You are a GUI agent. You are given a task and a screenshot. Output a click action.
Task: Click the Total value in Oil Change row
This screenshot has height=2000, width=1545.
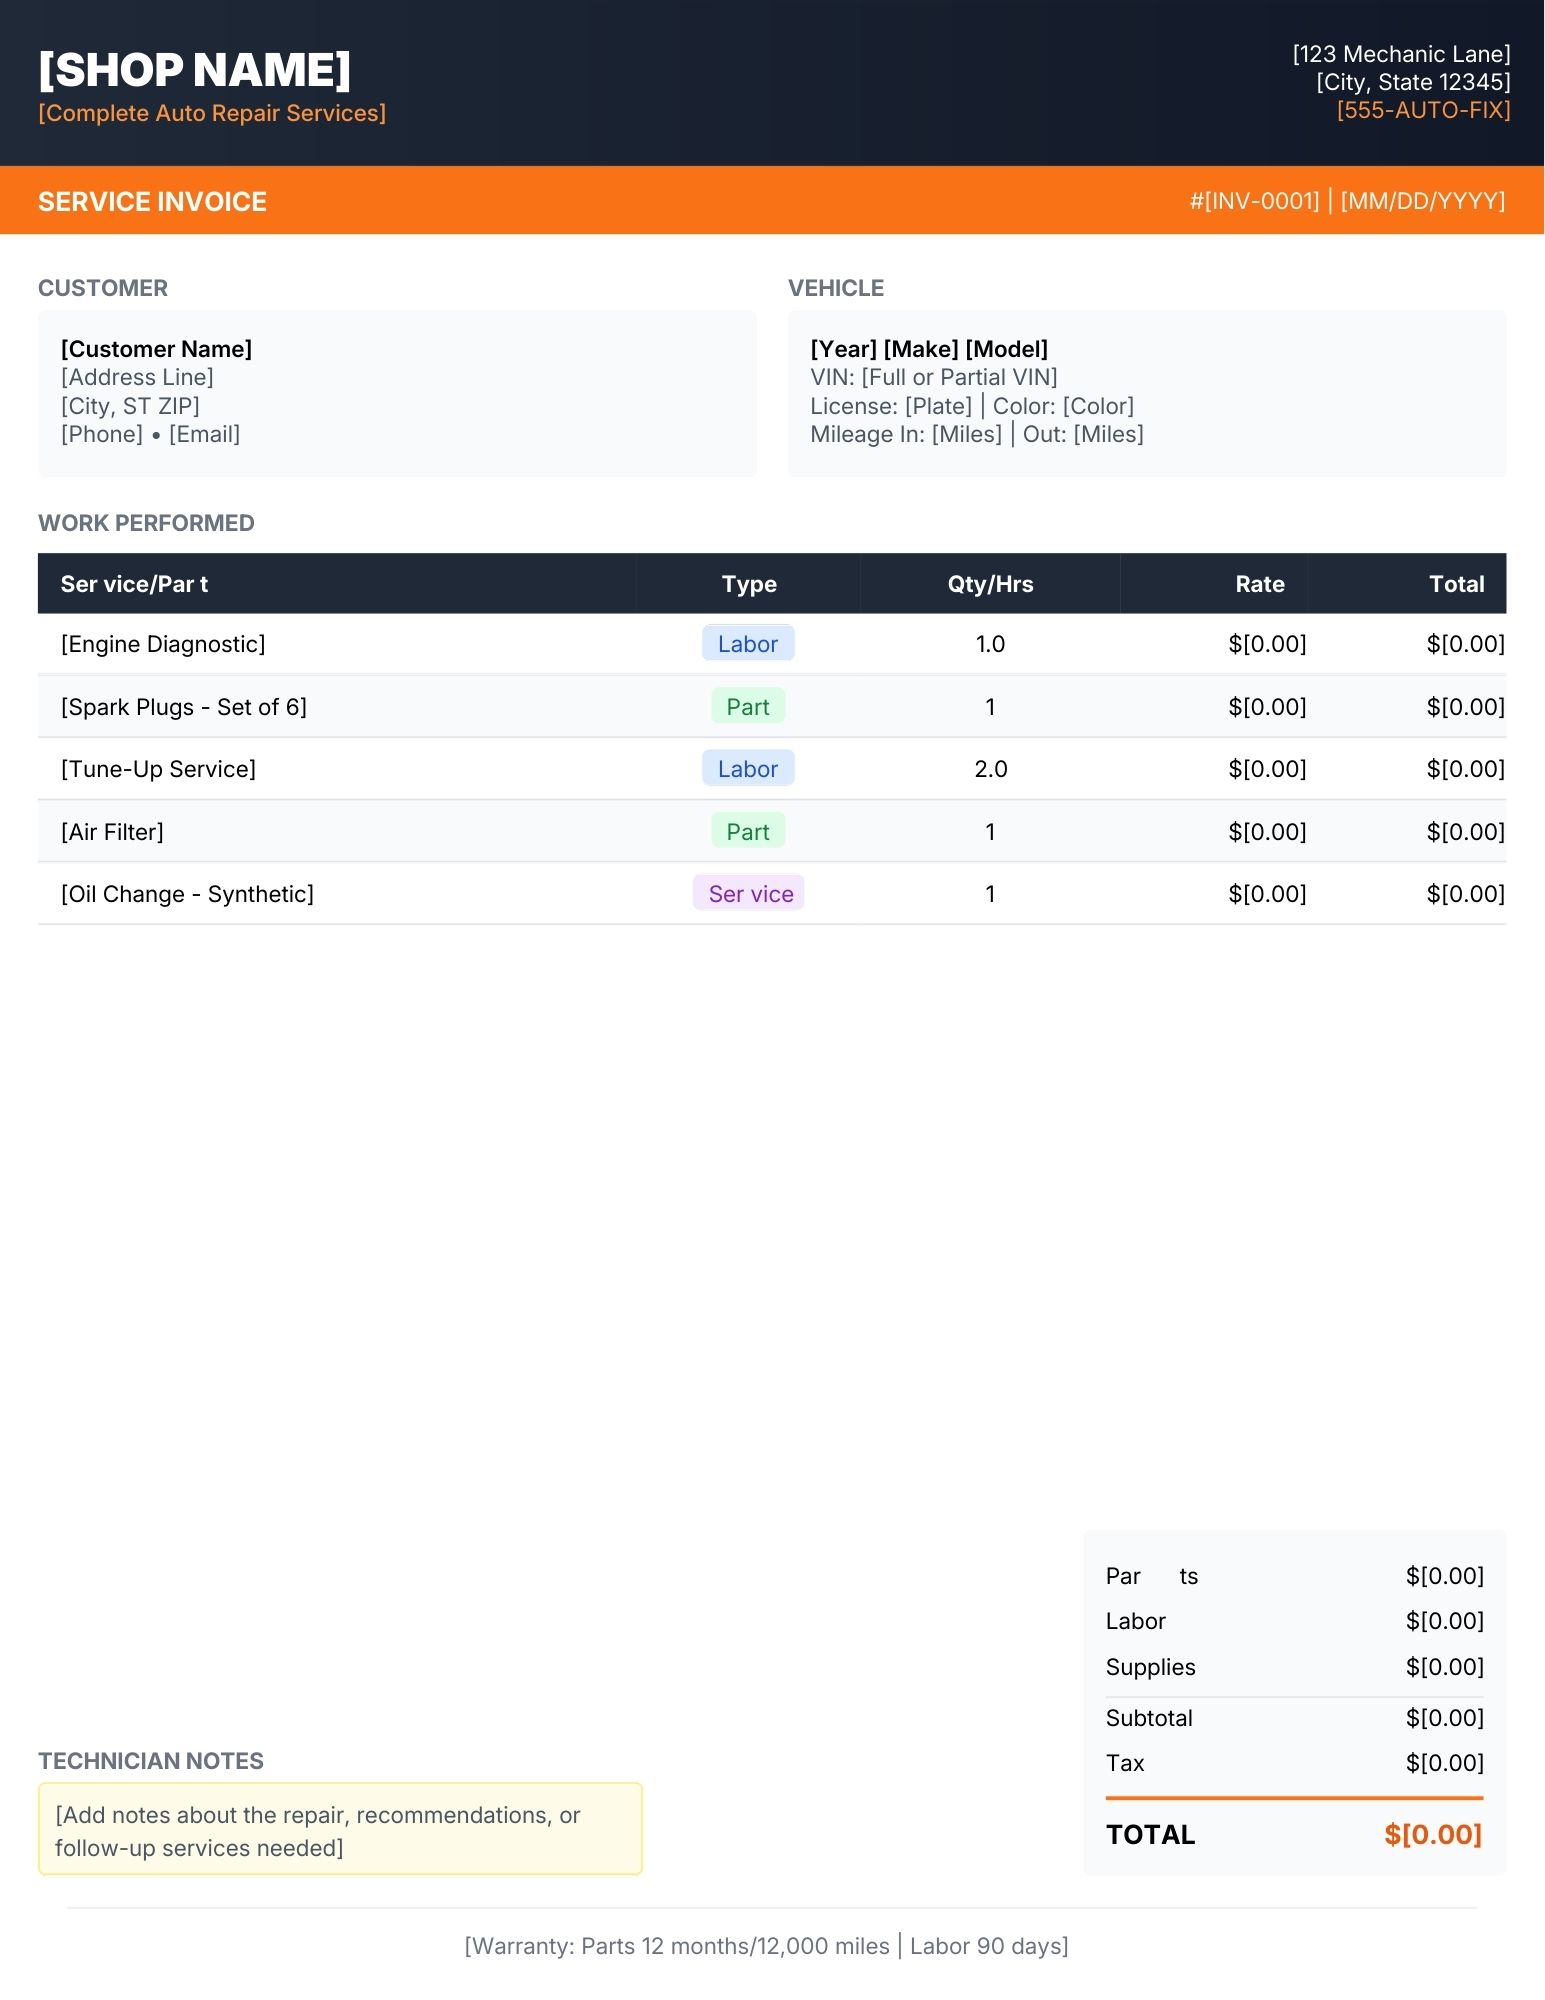click(x=1465, y=894)
